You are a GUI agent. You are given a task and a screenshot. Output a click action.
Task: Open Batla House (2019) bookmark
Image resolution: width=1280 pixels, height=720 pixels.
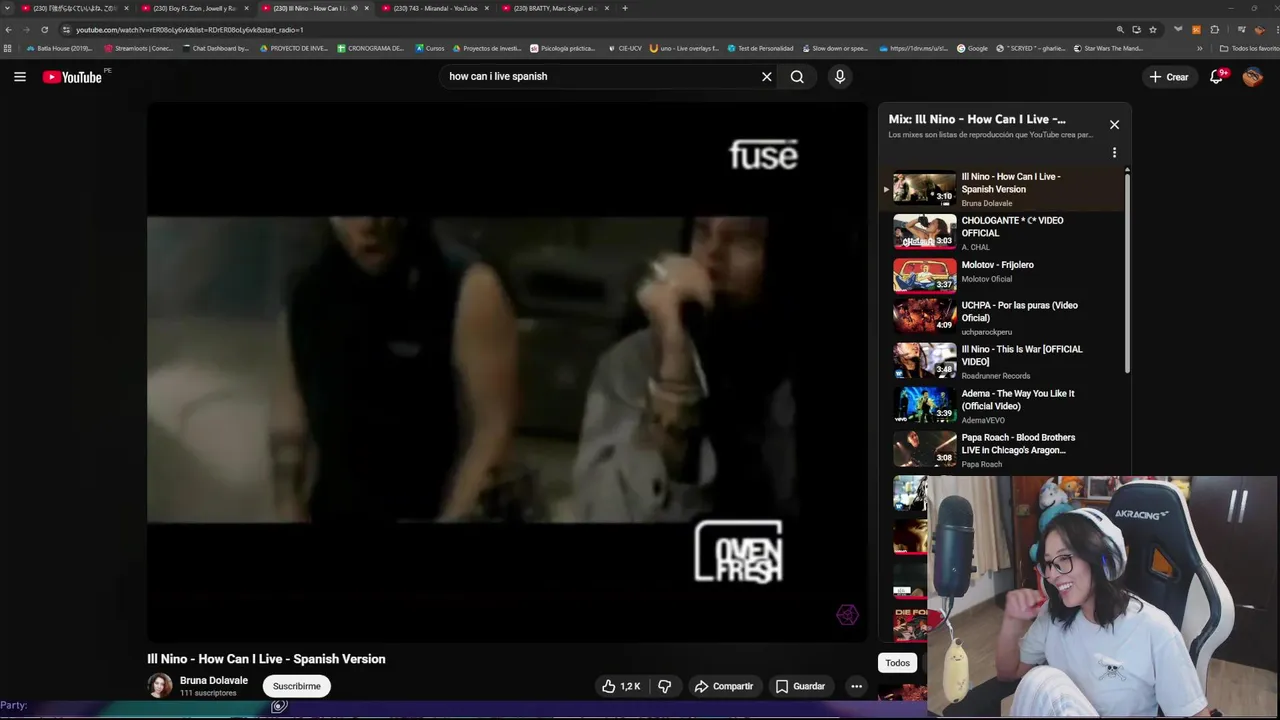click(x=60, y=48)
